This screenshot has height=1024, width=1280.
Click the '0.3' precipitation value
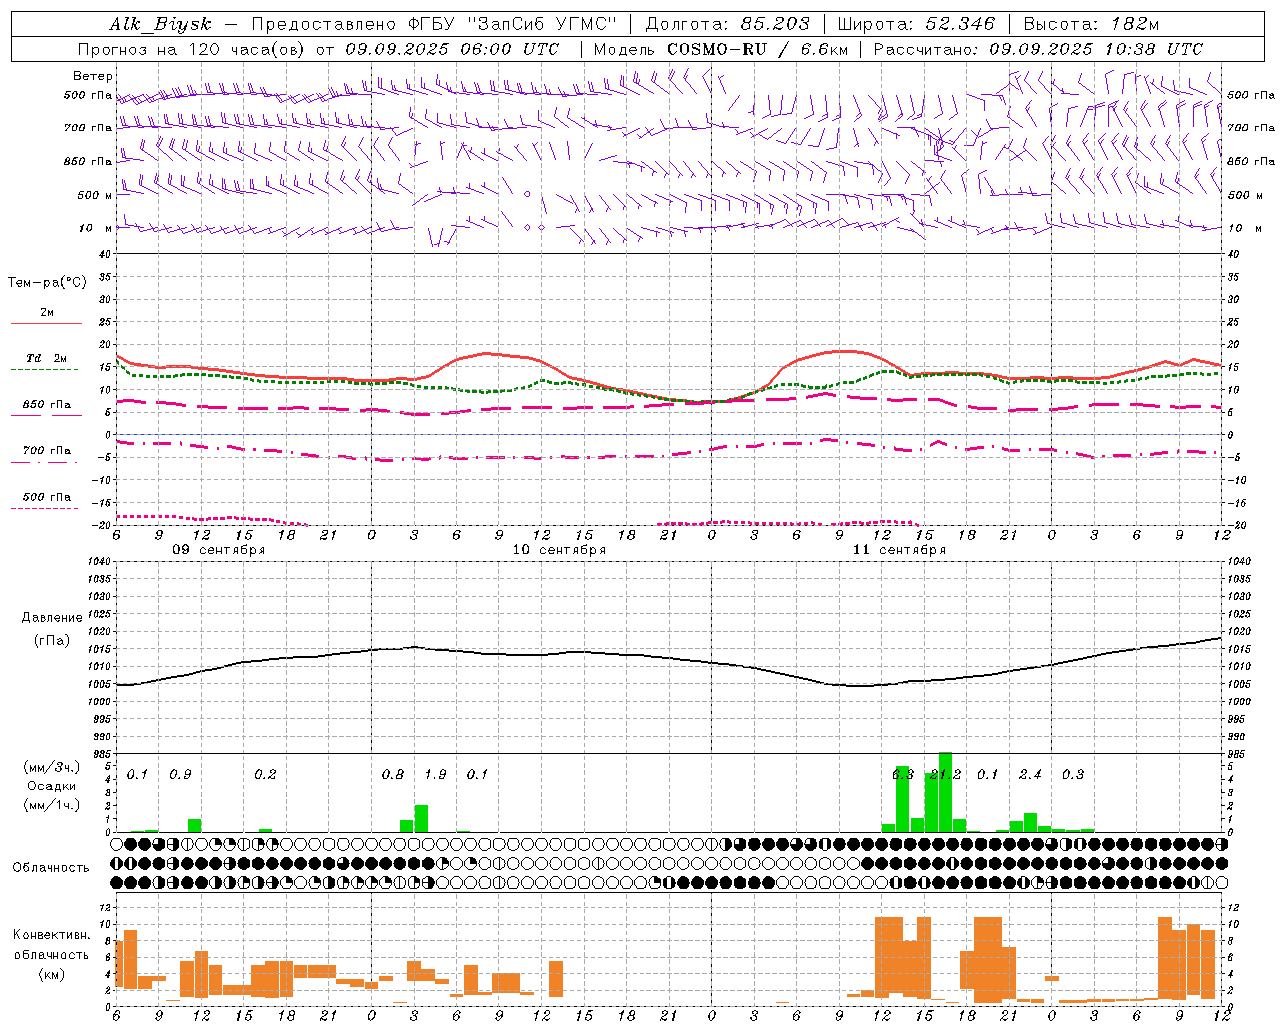(x=1073, y=775)
